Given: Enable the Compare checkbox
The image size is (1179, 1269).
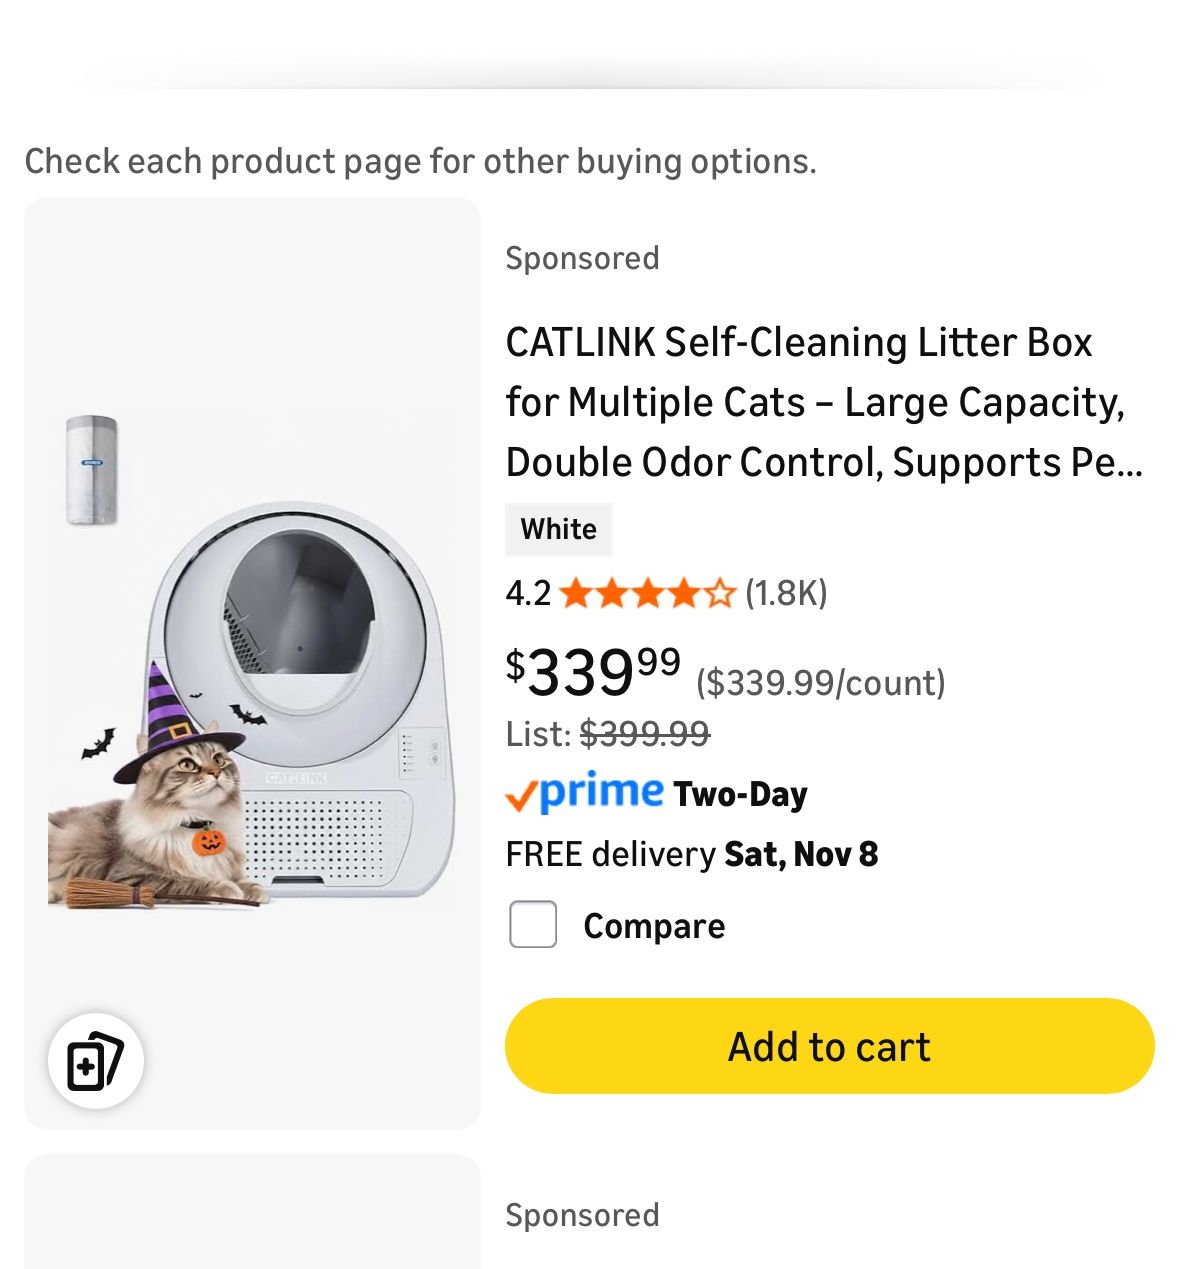Looking at the screenshot, I should (x=533, y=925).
